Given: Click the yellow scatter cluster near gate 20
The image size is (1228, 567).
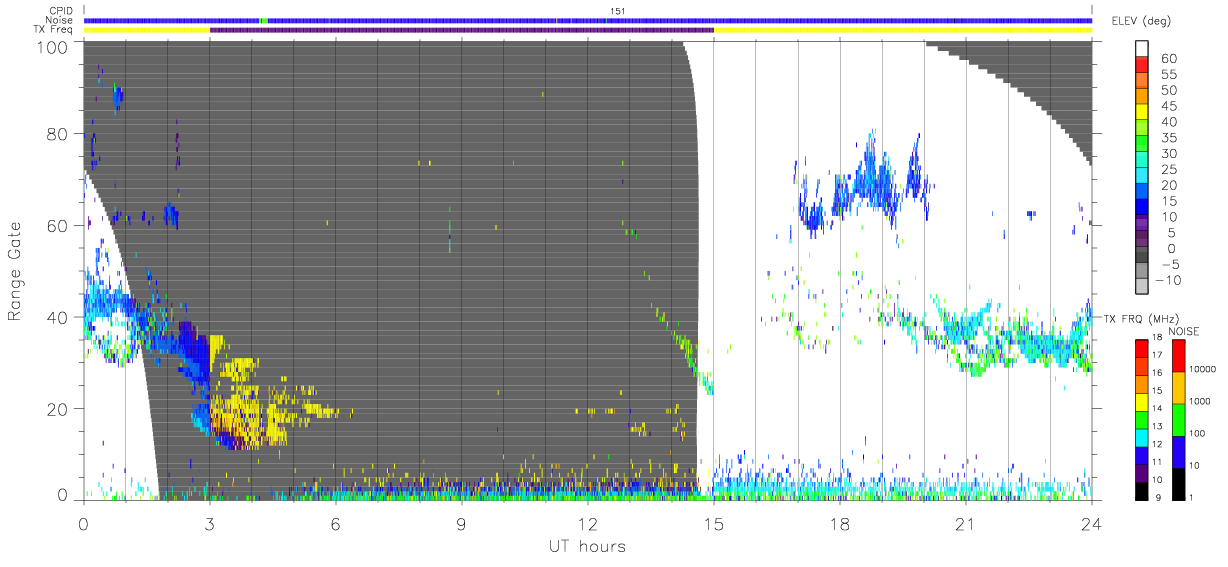Looking at the screenshot, I should click(250, 408).
